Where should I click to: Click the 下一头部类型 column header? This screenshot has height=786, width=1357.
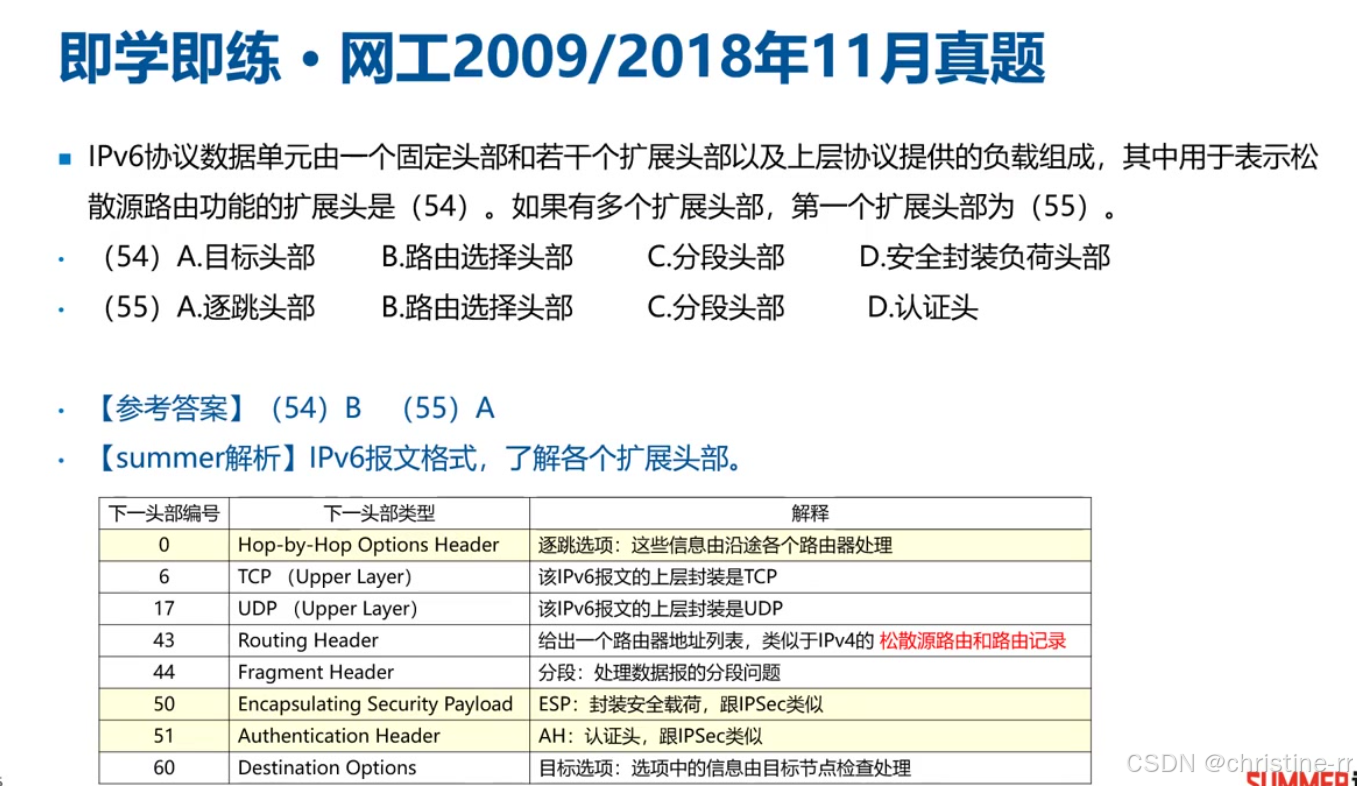point(379,514)
